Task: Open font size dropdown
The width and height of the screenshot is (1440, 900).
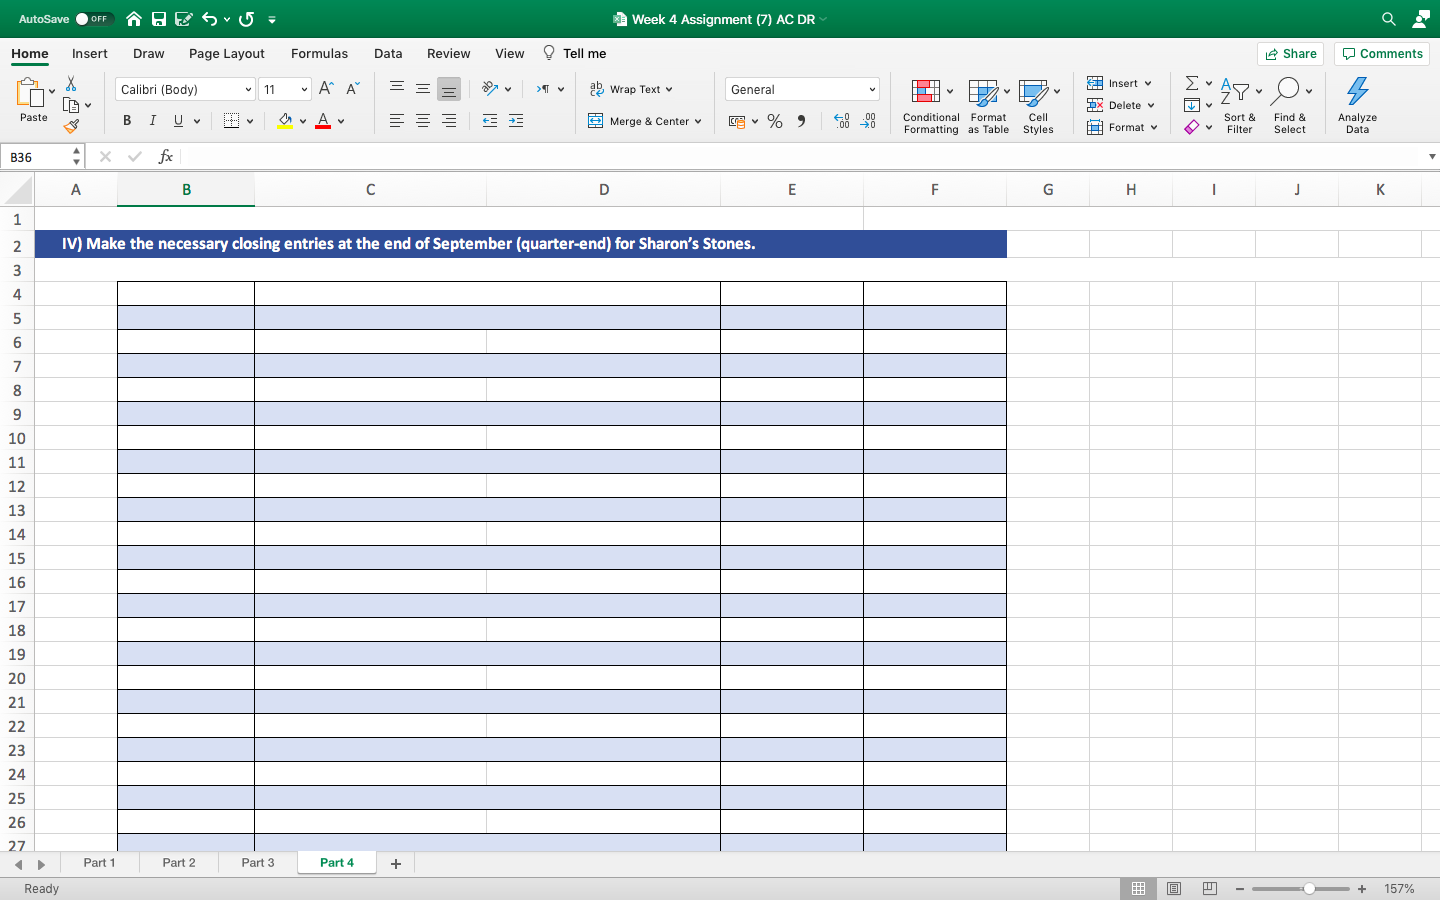Action: click(x=305, y=89)
